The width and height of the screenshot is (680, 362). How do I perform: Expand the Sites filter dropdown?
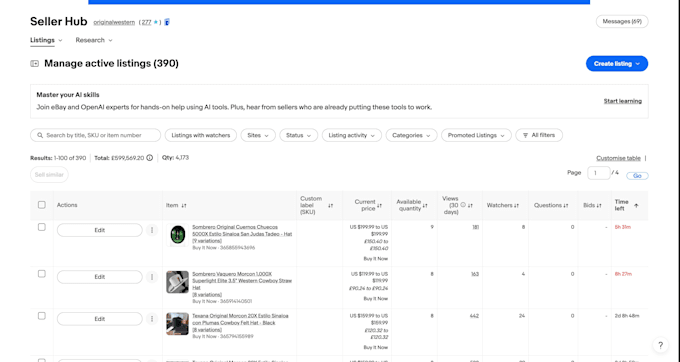258,135
